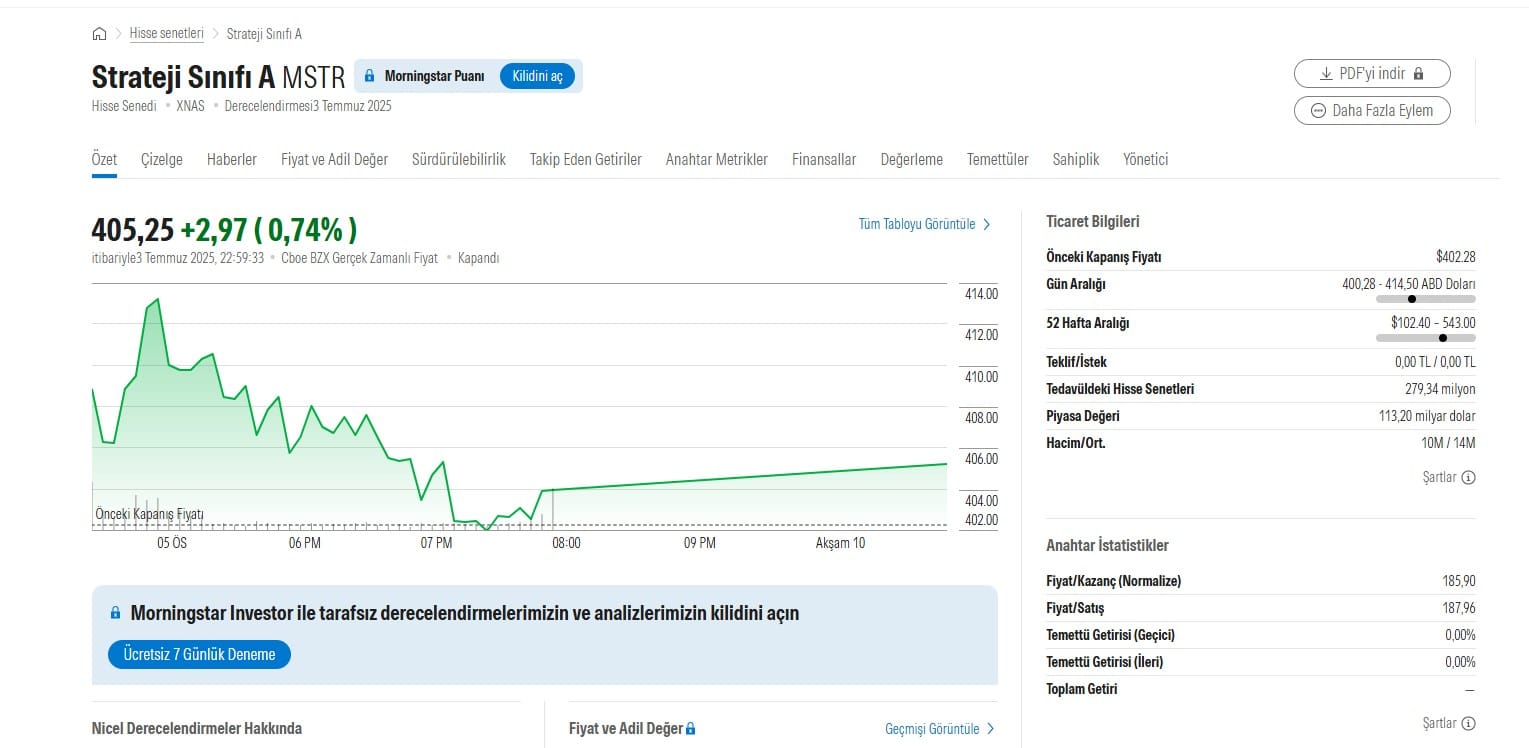Open Geçmişi Görüntüle link
Viewport: 1529px width, 748px height.
[933, 729]
